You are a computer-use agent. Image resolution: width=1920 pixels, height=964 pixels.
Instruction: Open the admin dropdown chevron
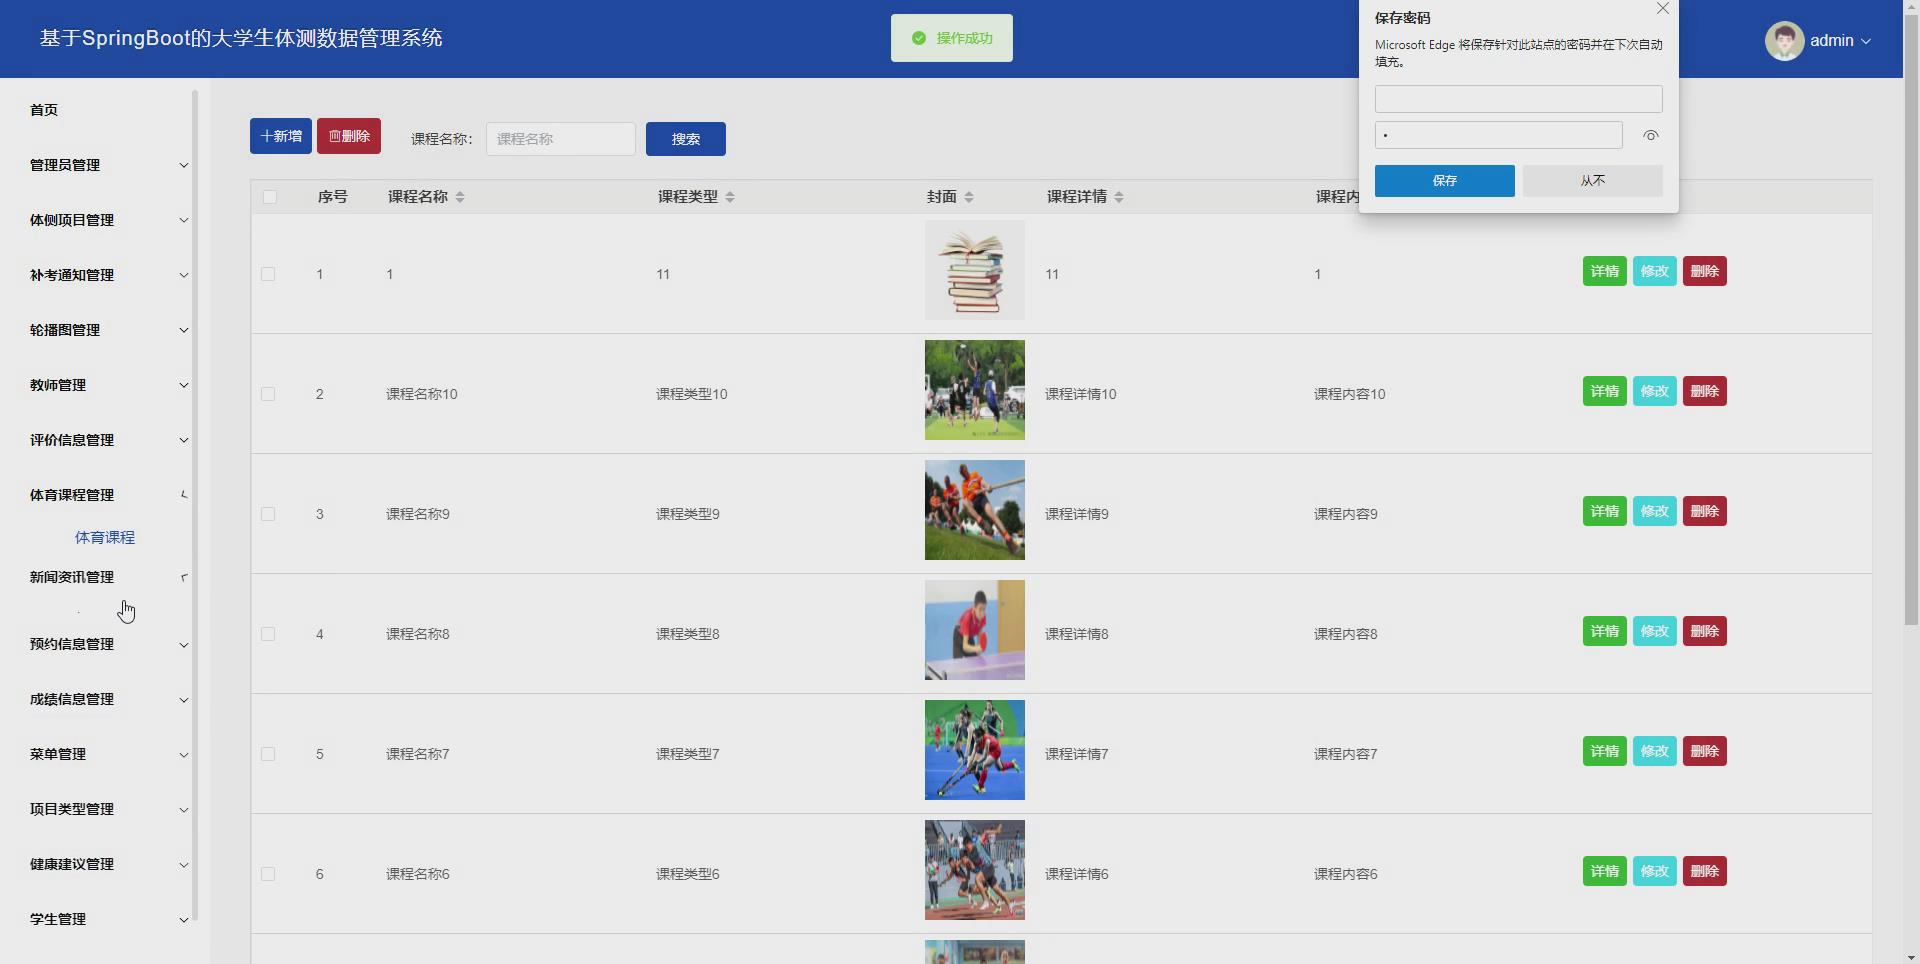coord(1868,41)
